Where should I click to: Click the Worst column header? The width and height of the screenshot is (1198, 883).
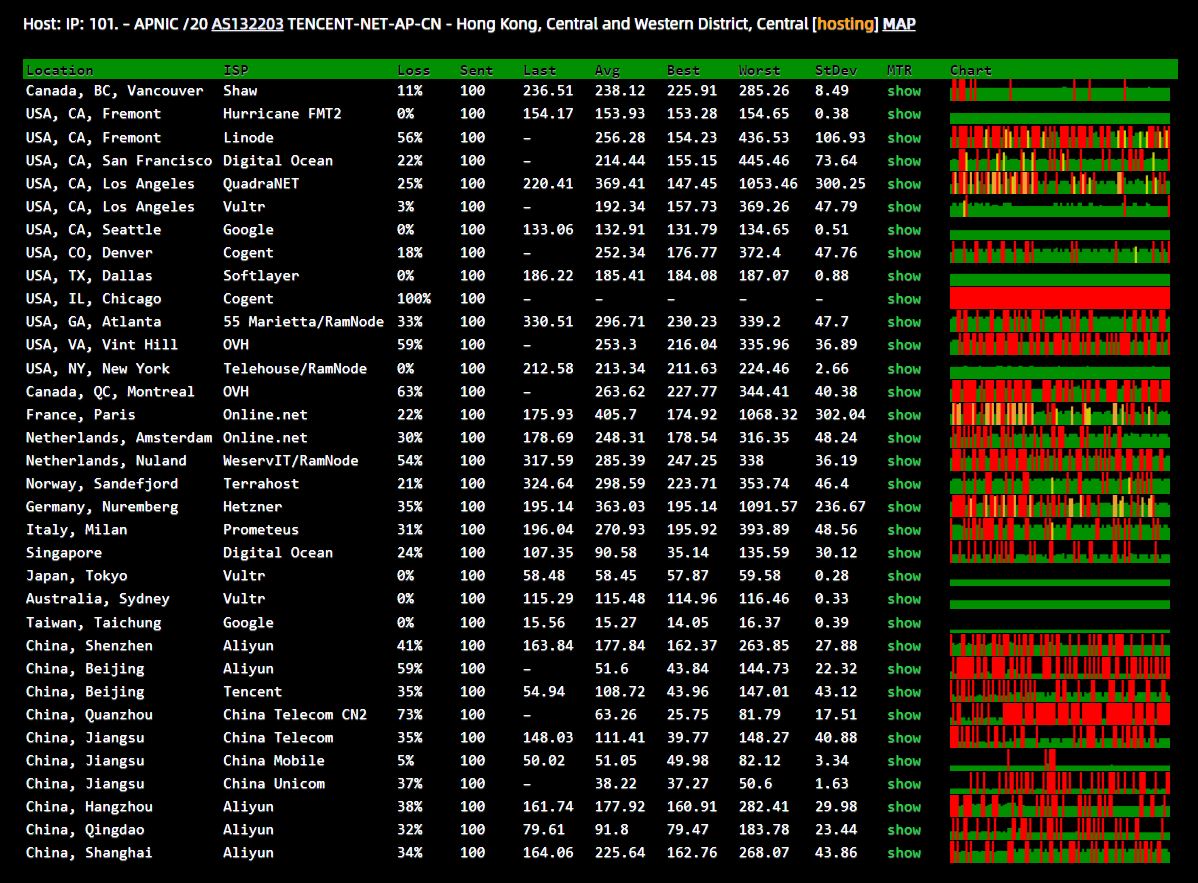pyautogui.click(x=759, y=70)
